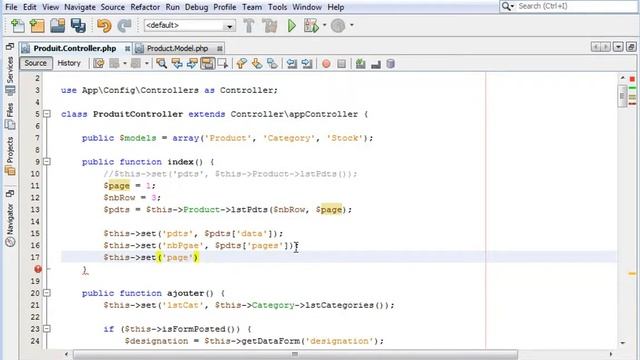The width and height of the screenshot is (640, 360).
Task: Click in the Search (Ctrl+I) field
Action: coord(569,7)
